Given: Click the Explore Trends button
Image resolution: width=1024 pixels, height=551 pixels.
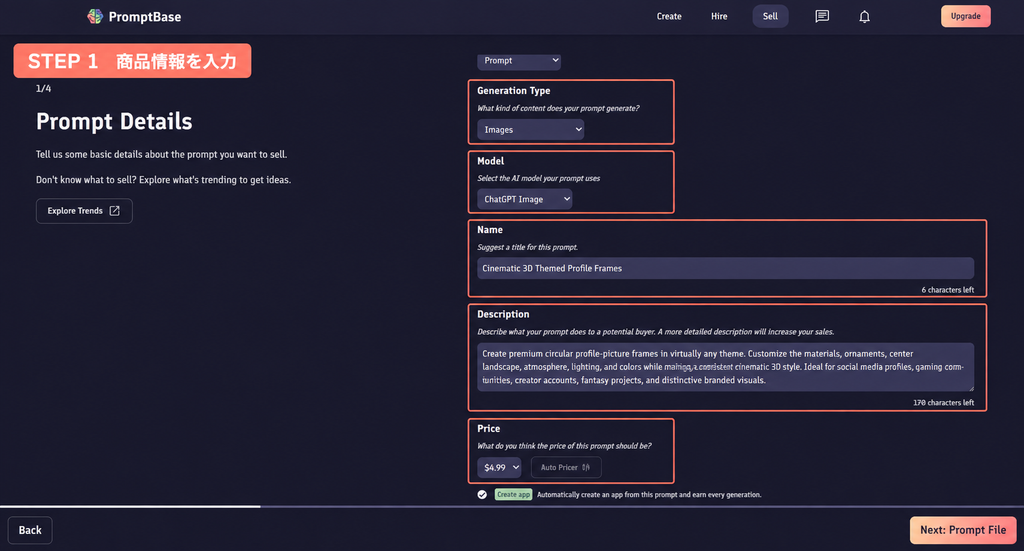Looking at the screenshot, I should click(x=84, y=211).
